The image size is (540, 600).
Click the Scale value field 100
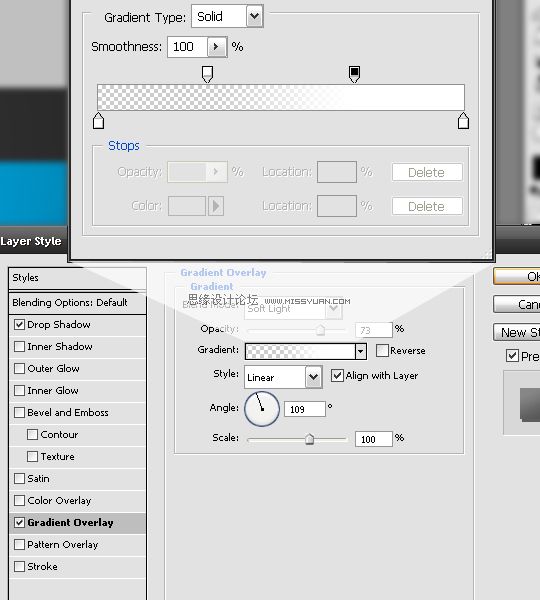[x=374, y=439]
